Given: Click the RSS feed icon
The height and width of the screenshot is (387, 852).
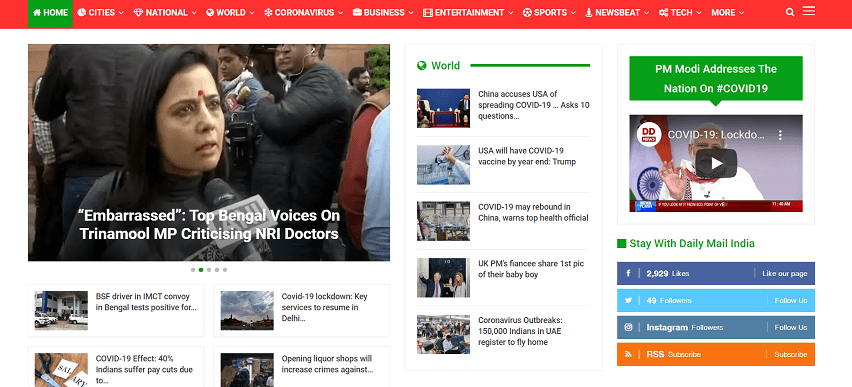Looking at the screenshot, I should coord(628,354).
